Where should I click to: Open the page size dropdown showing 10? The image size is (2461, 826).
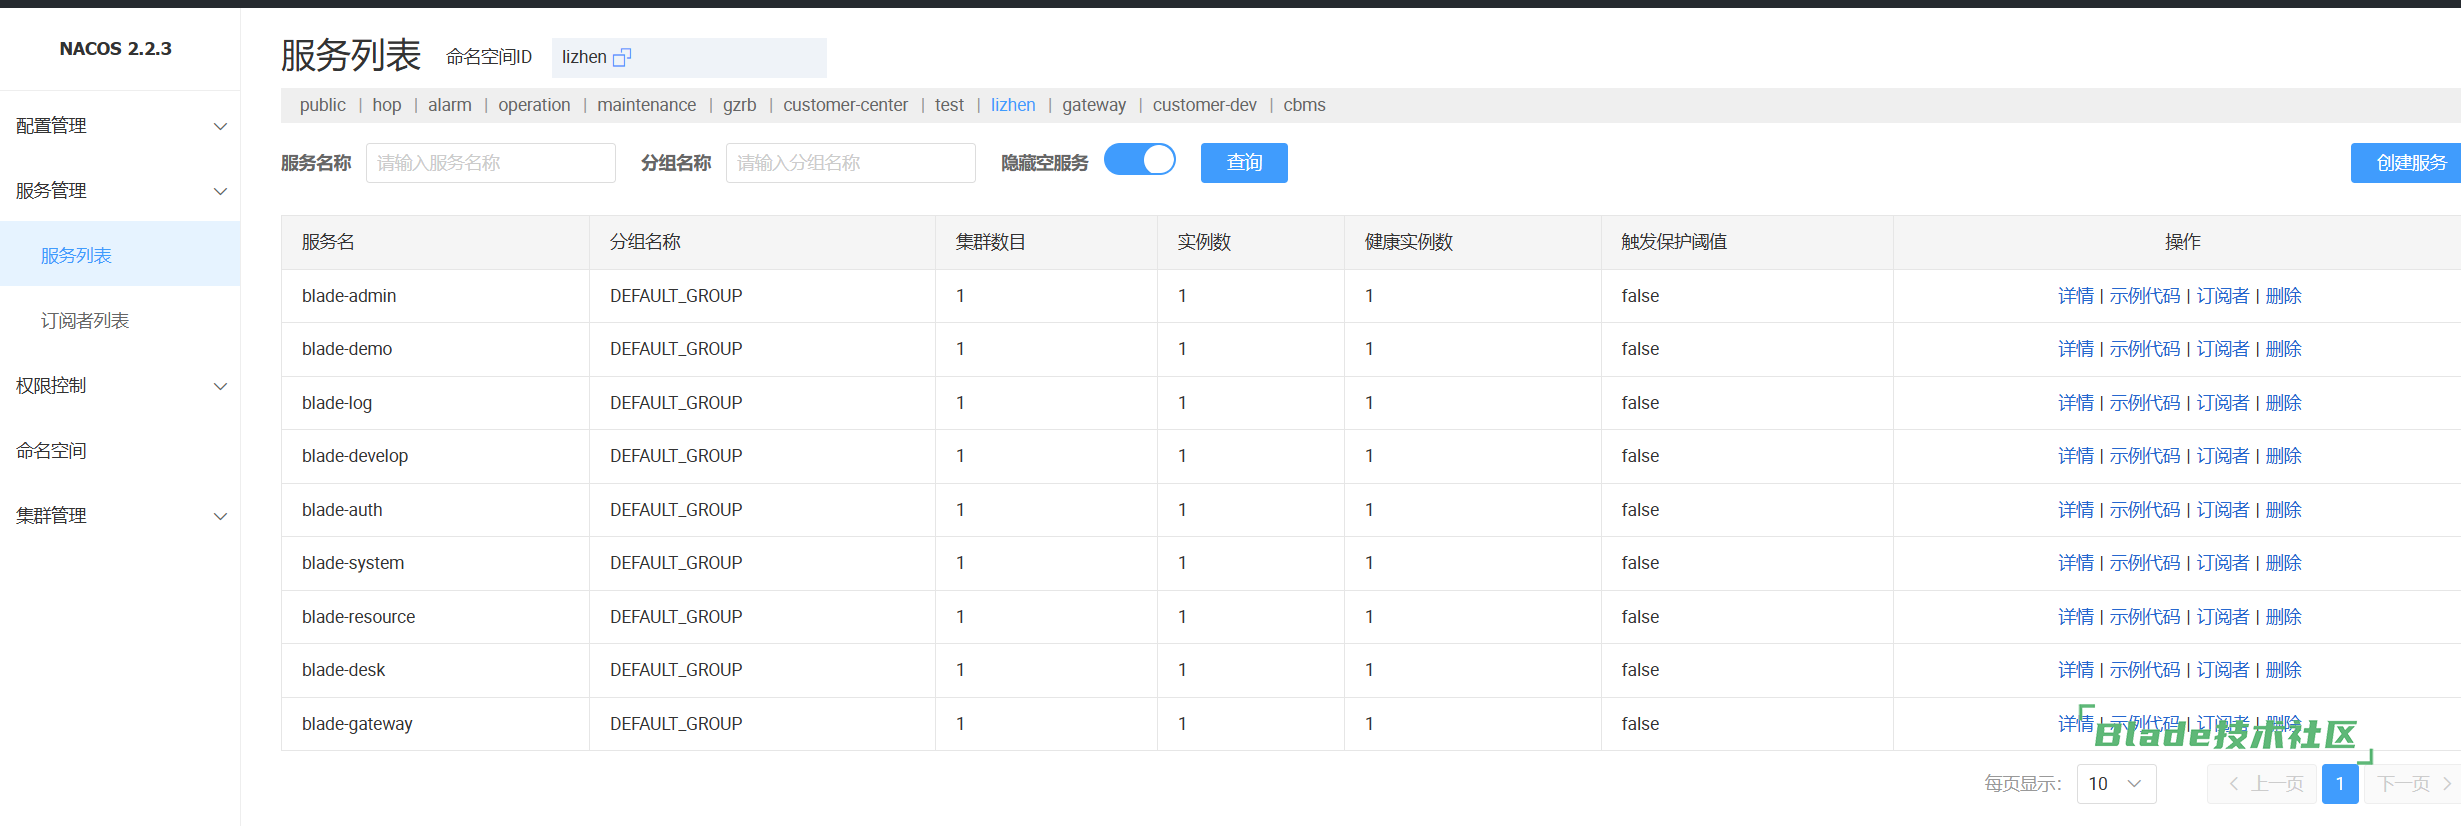point(2115,784)
